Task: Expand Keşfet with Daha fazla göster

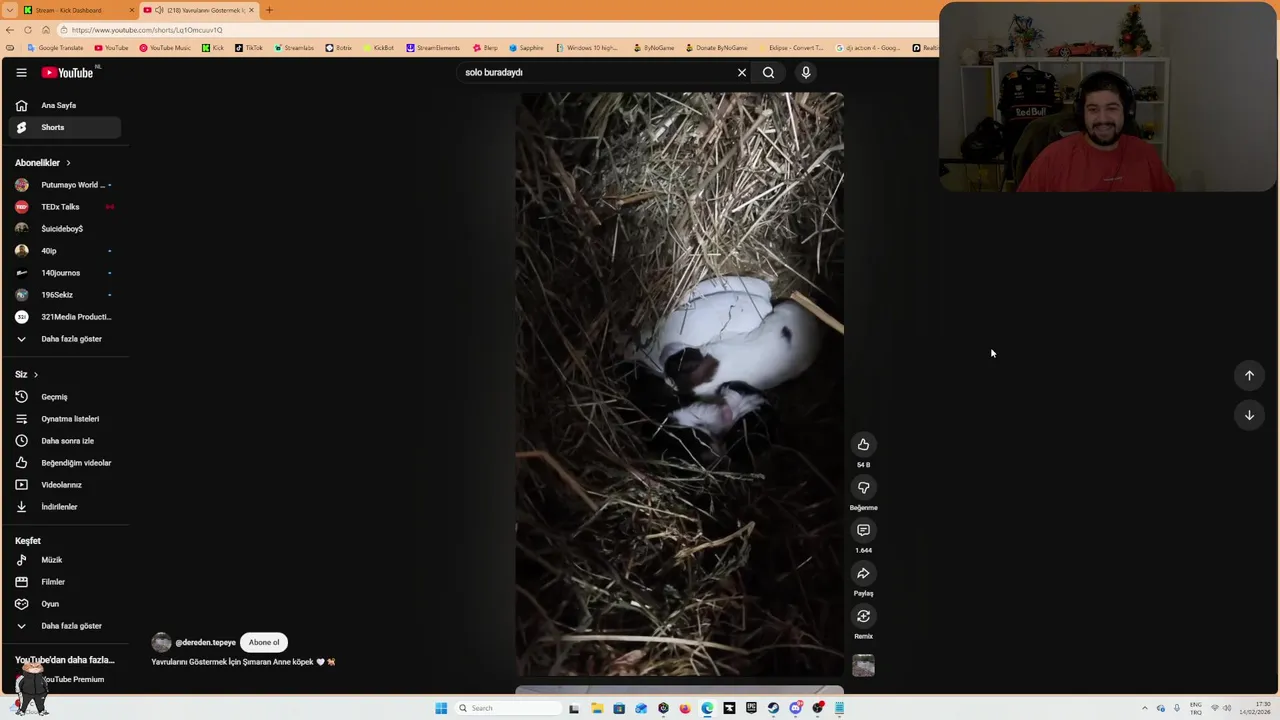Action: coord(64,626)
